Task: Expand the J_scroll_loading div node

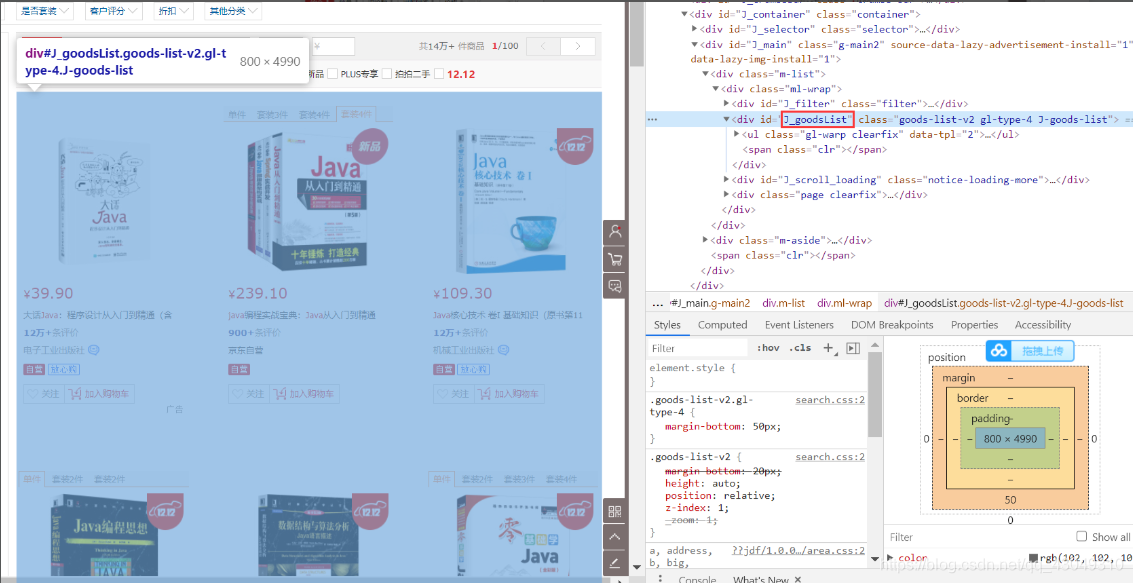Action: 726,179
